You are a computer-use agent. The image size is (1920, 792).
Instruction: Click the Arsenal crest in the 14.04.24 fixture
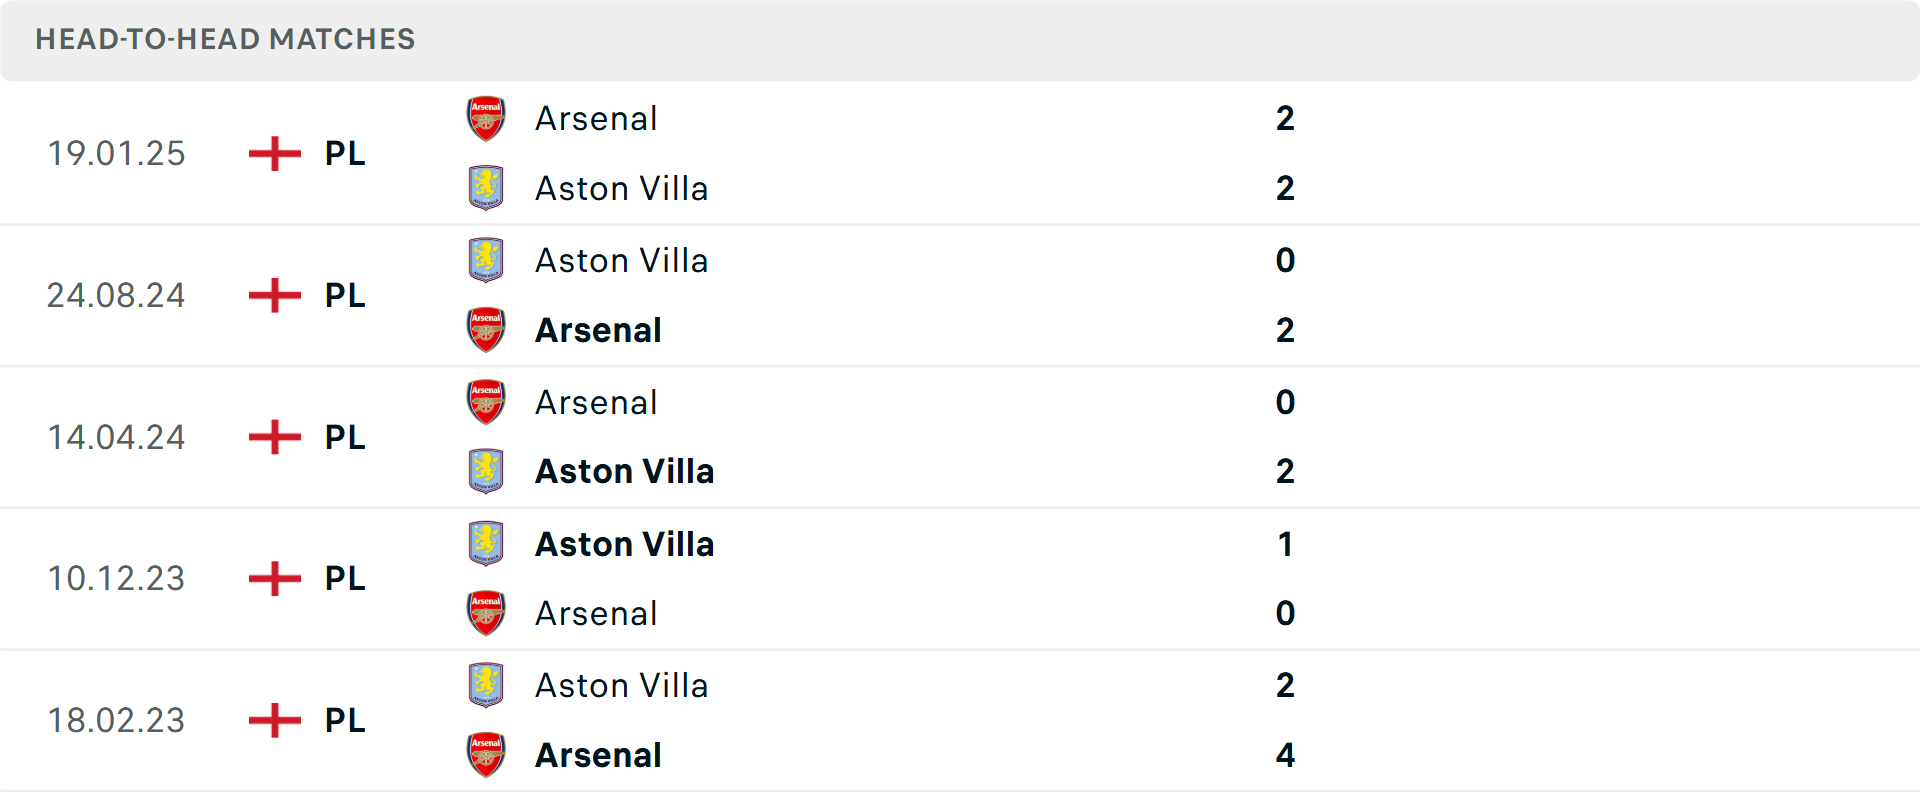[486, 402]
